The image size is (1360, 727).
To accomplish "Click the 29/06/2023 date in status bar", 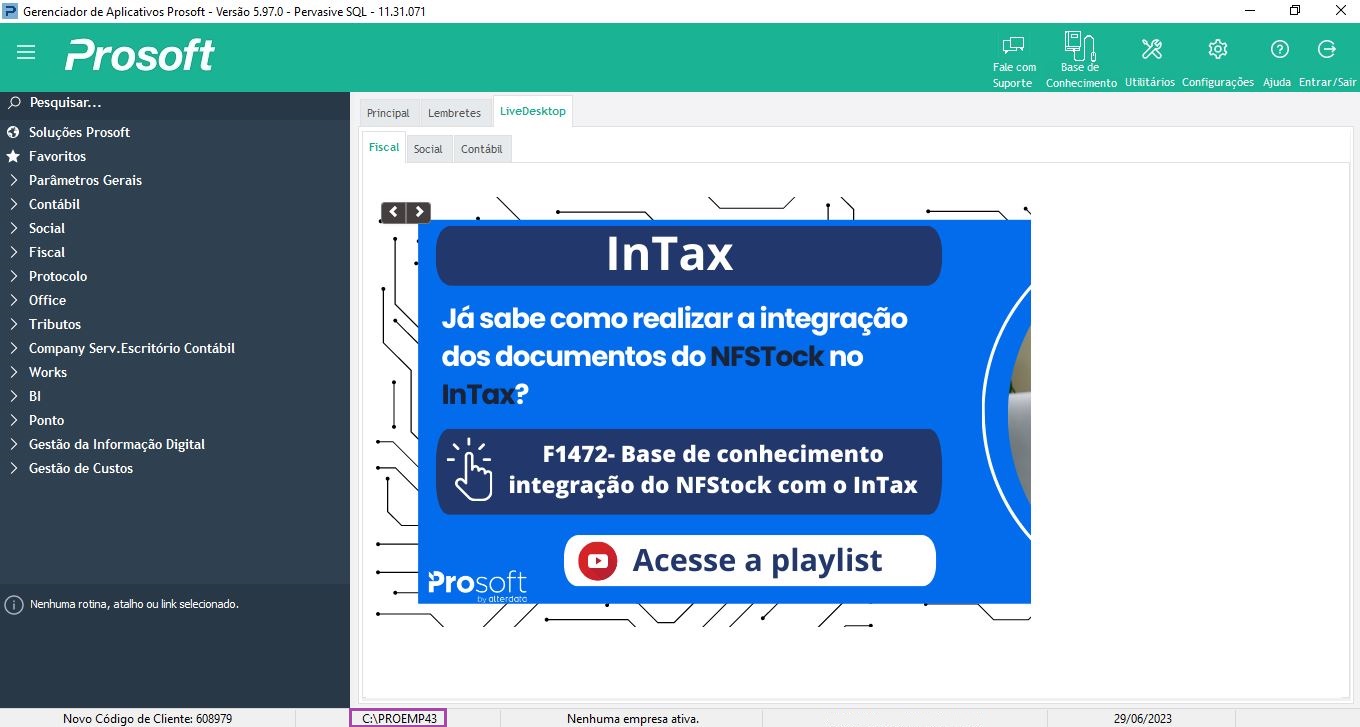I will point(1141,718).
